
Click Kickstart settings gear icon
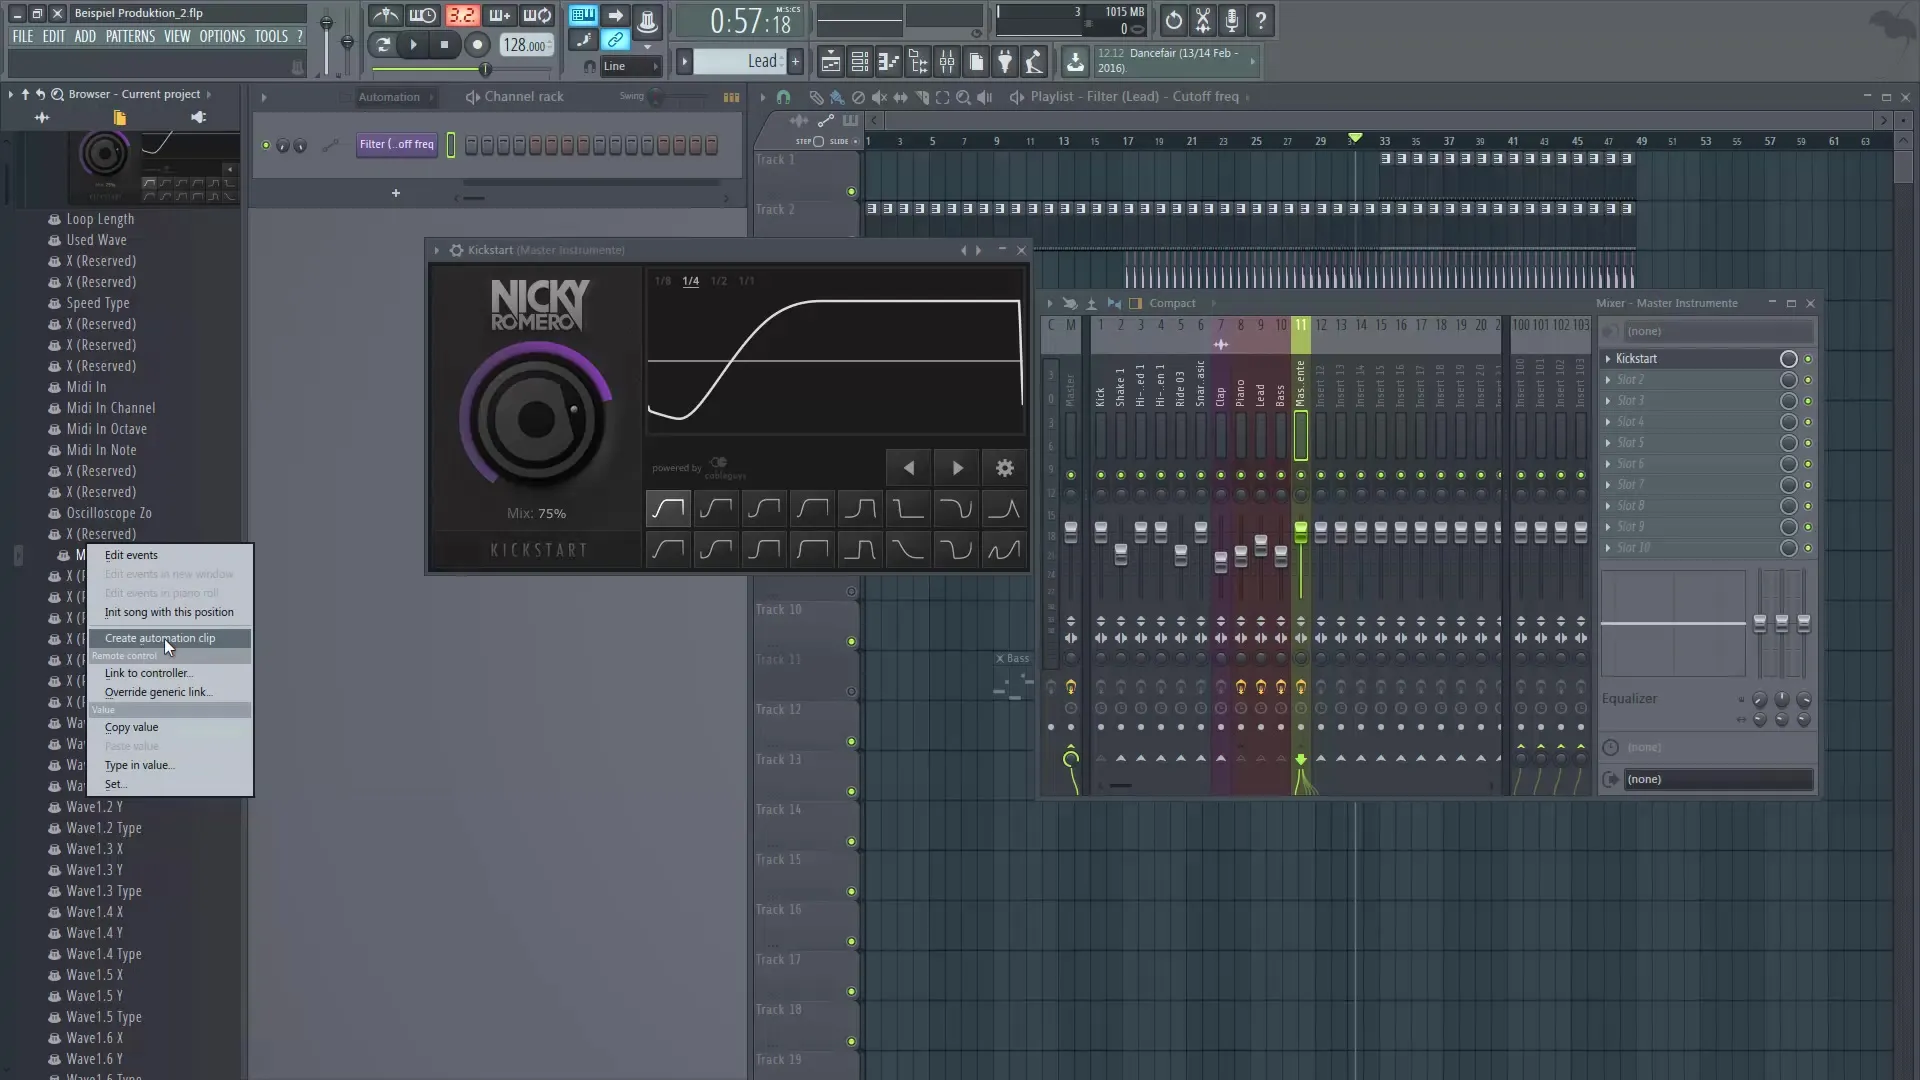pos(1004,468)
